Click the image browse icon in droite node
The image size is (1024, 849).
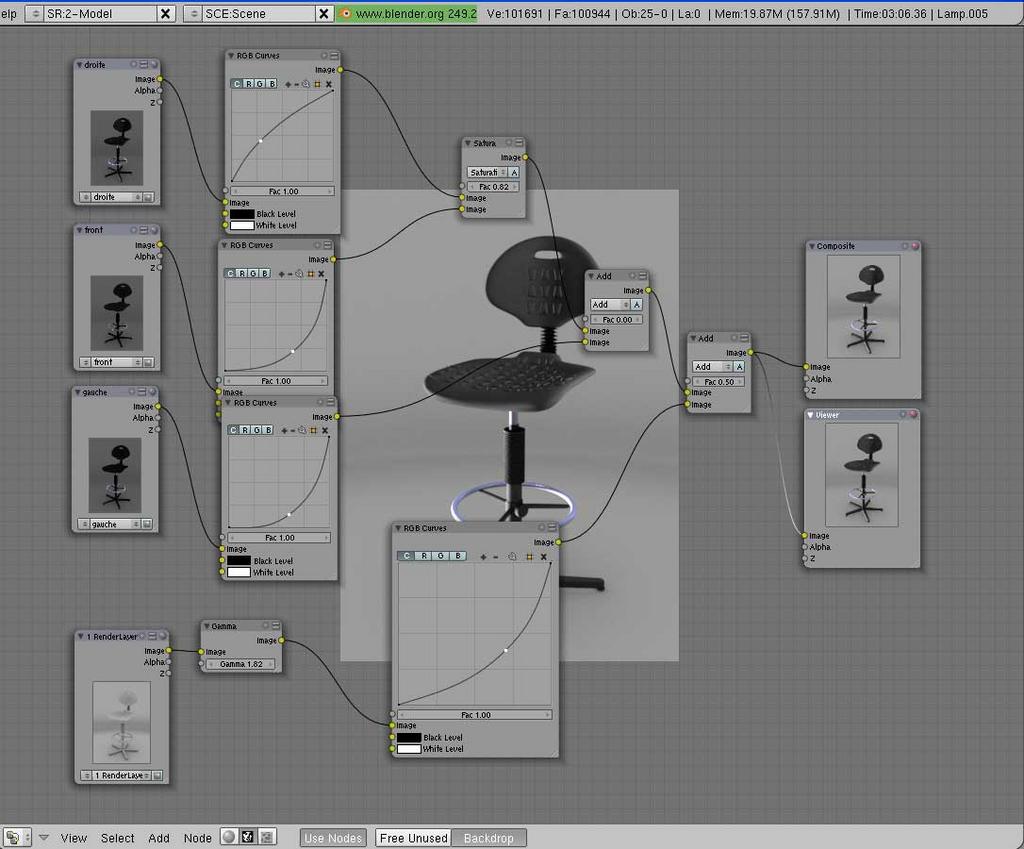tap(148, 197)
